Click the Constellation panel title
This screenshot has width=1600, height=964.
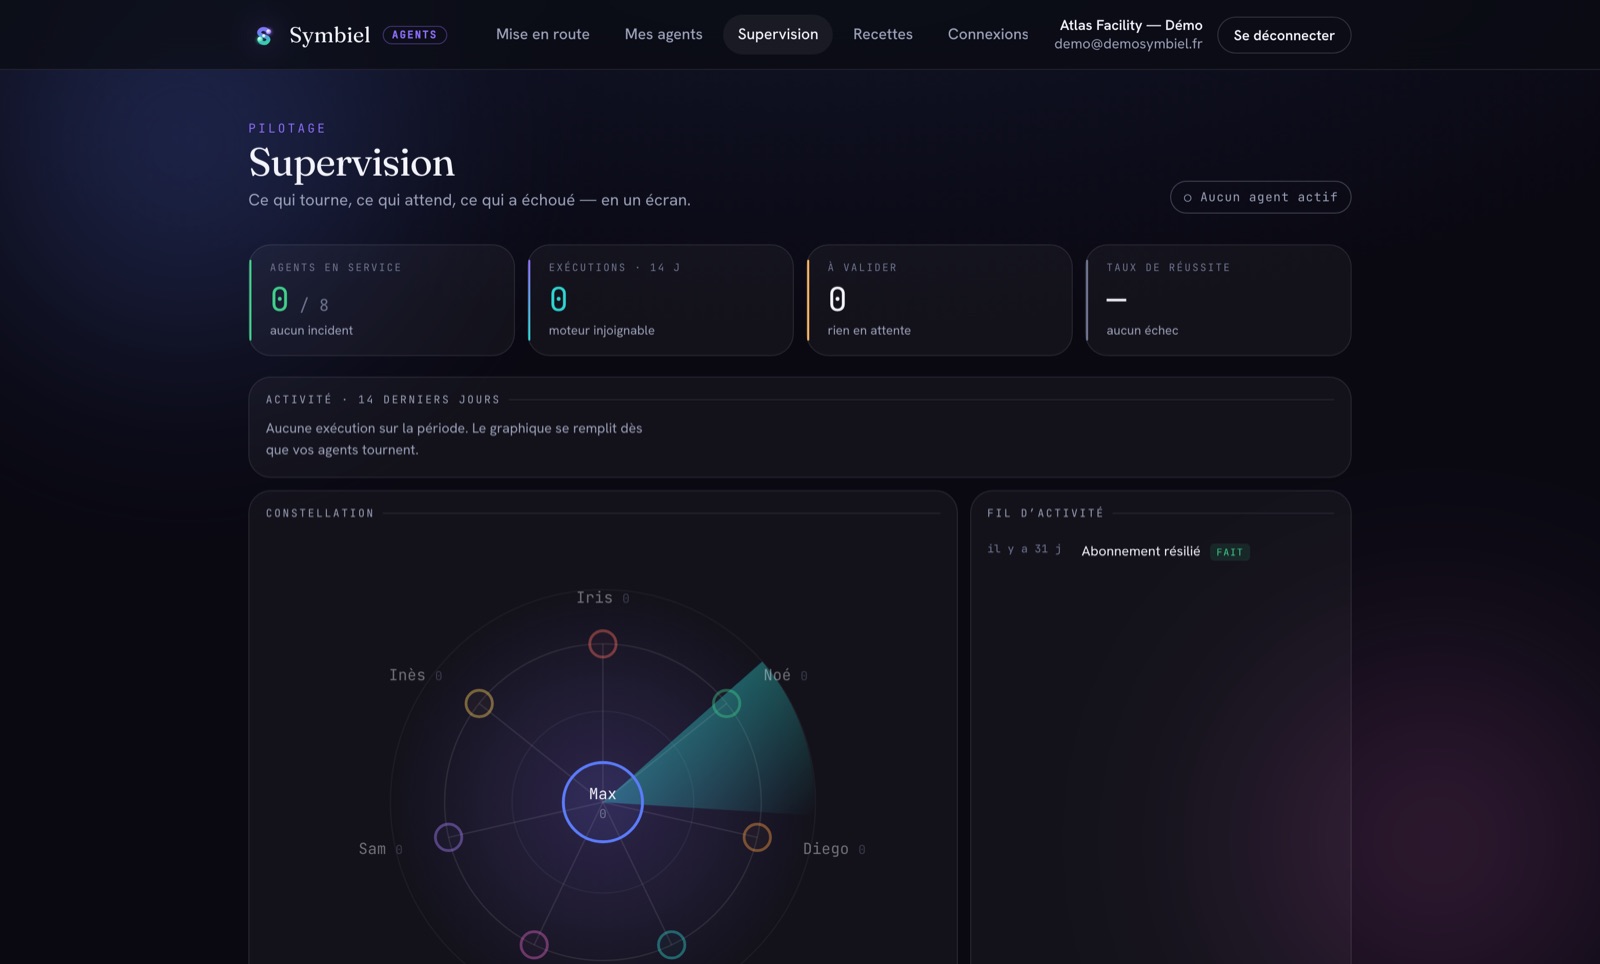(x=320, y=513)
